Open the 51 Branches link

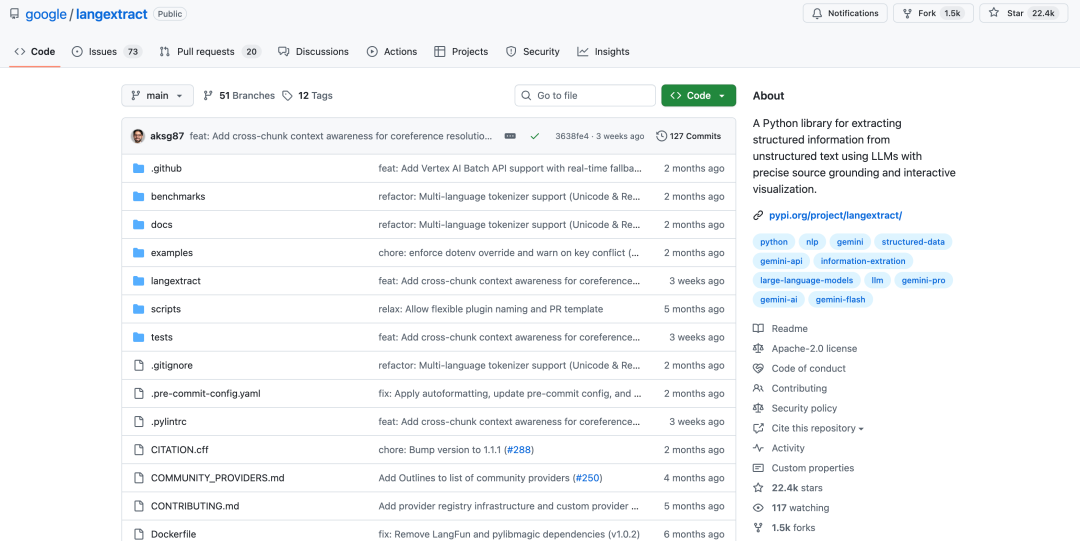tap(239, 96)
